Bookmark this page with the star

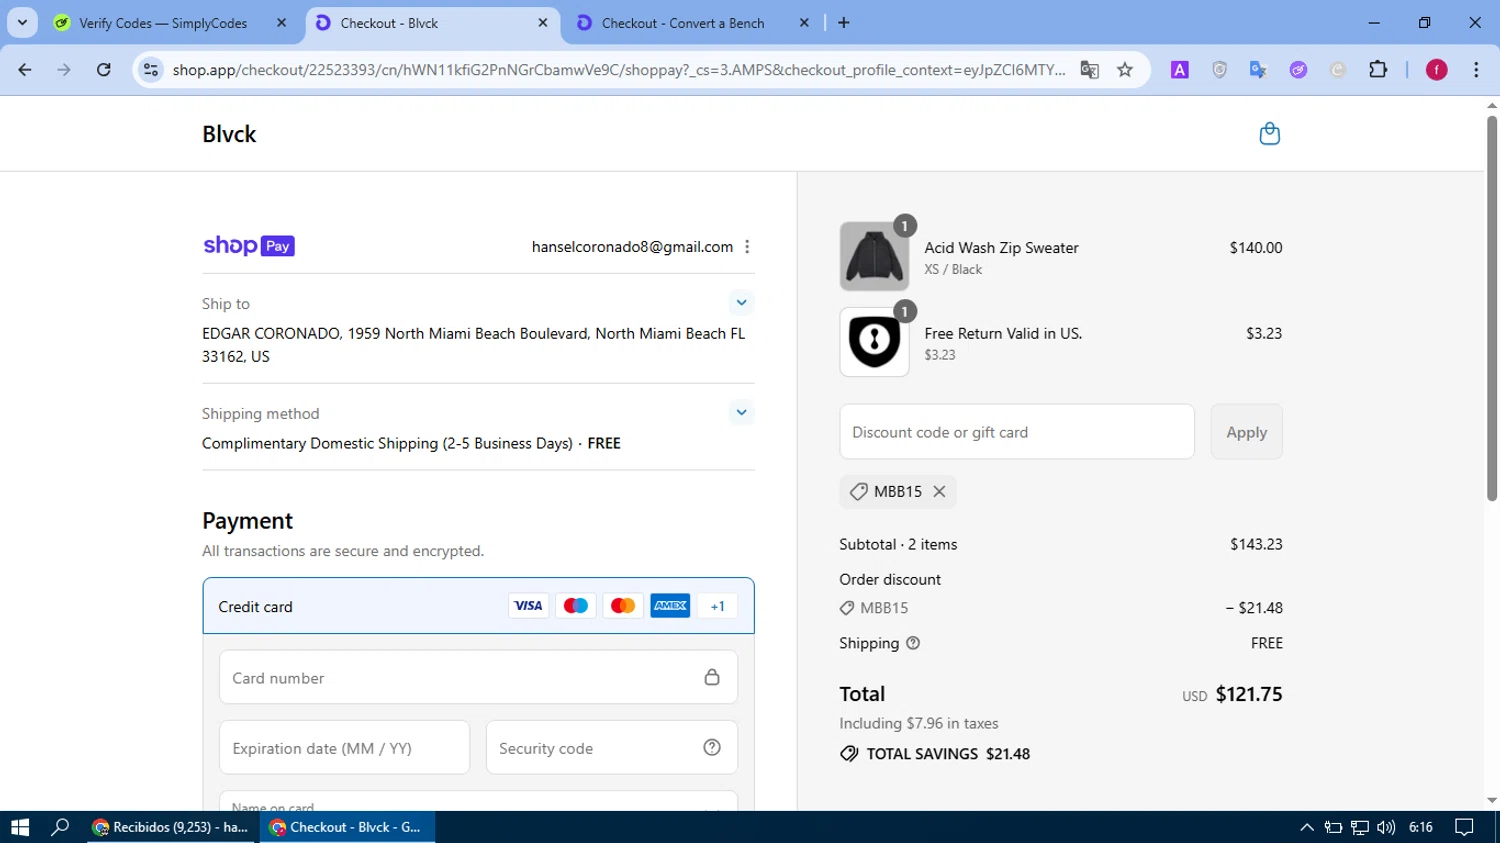(x=1125, y=70)
